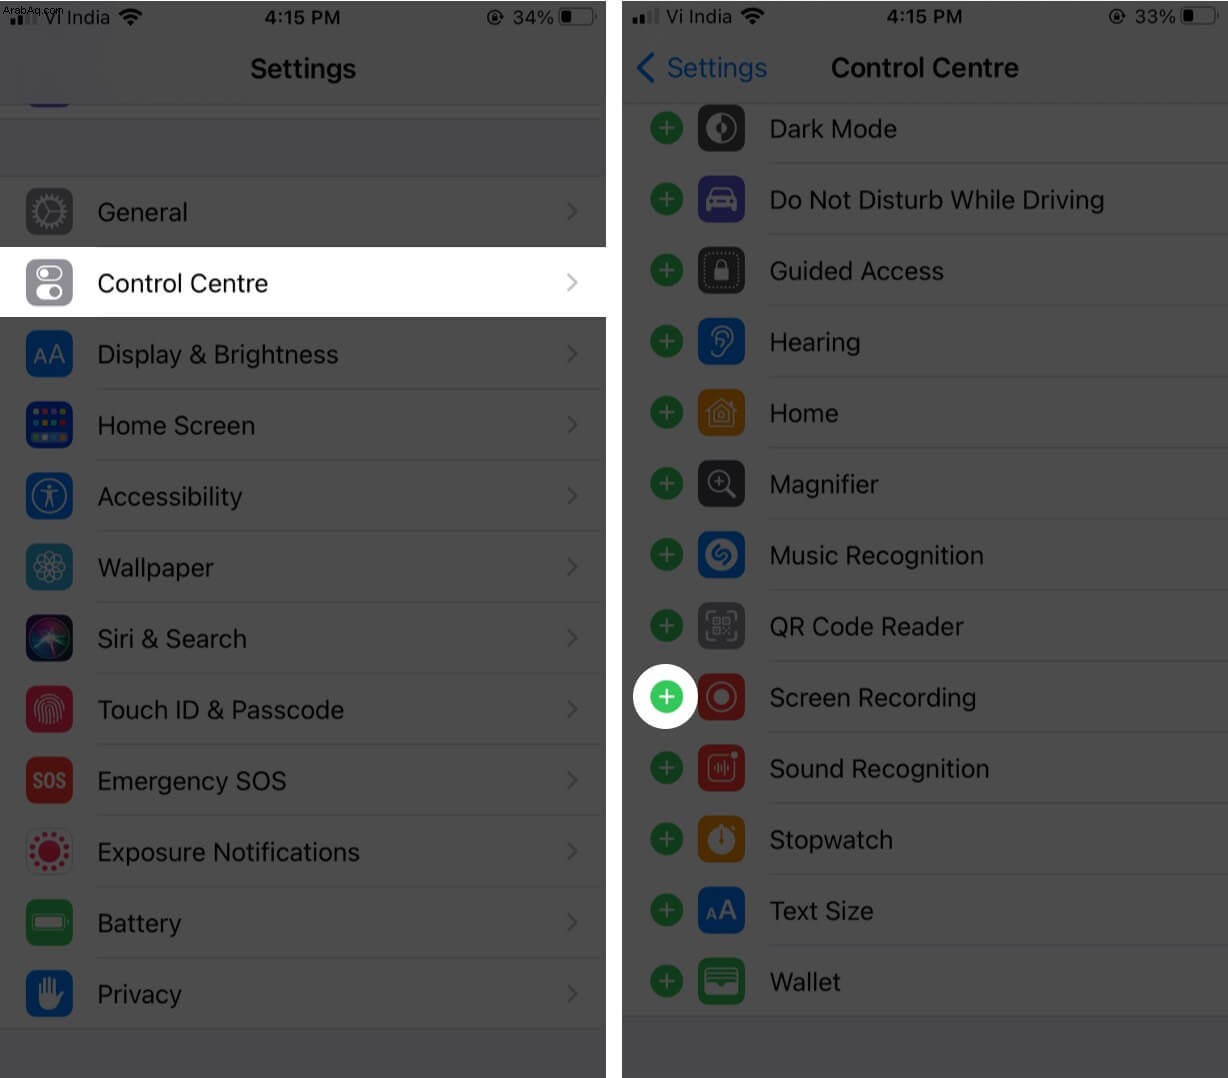Add Stopwatch using green plus button

[666, 839]
